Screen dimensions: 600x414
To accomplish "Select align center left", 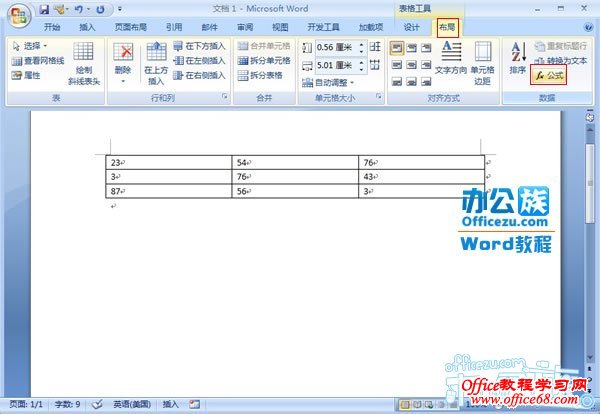I will [397, 65].
